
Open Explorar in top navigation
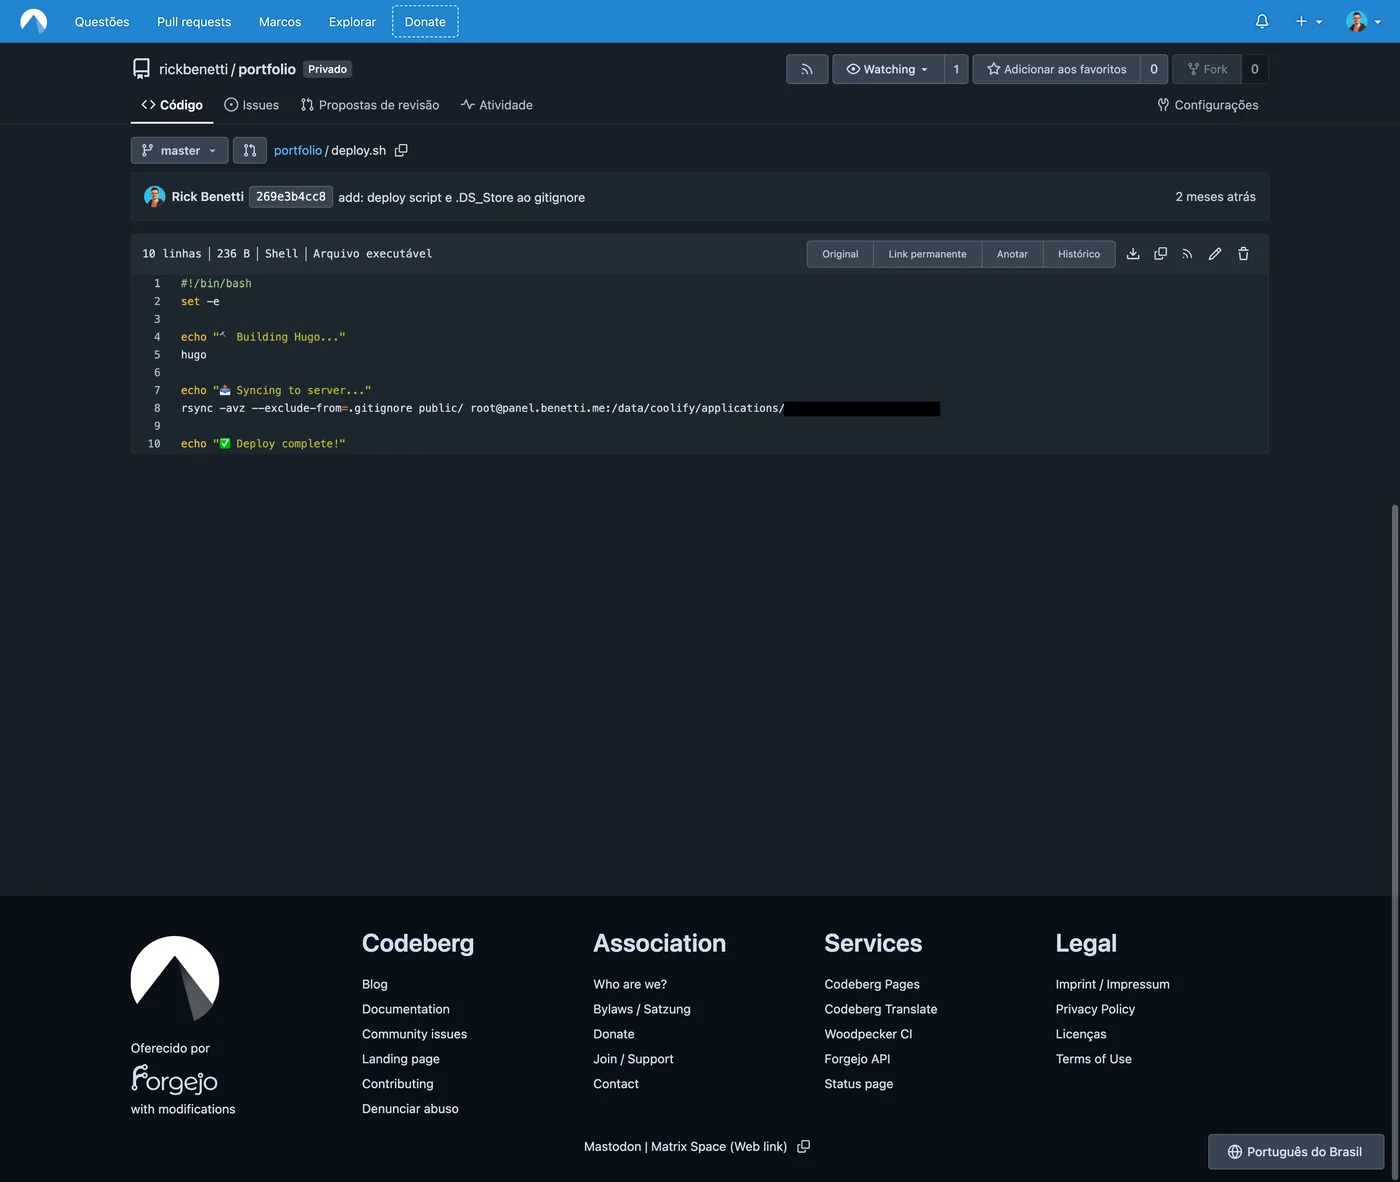[x=352, y=21]
